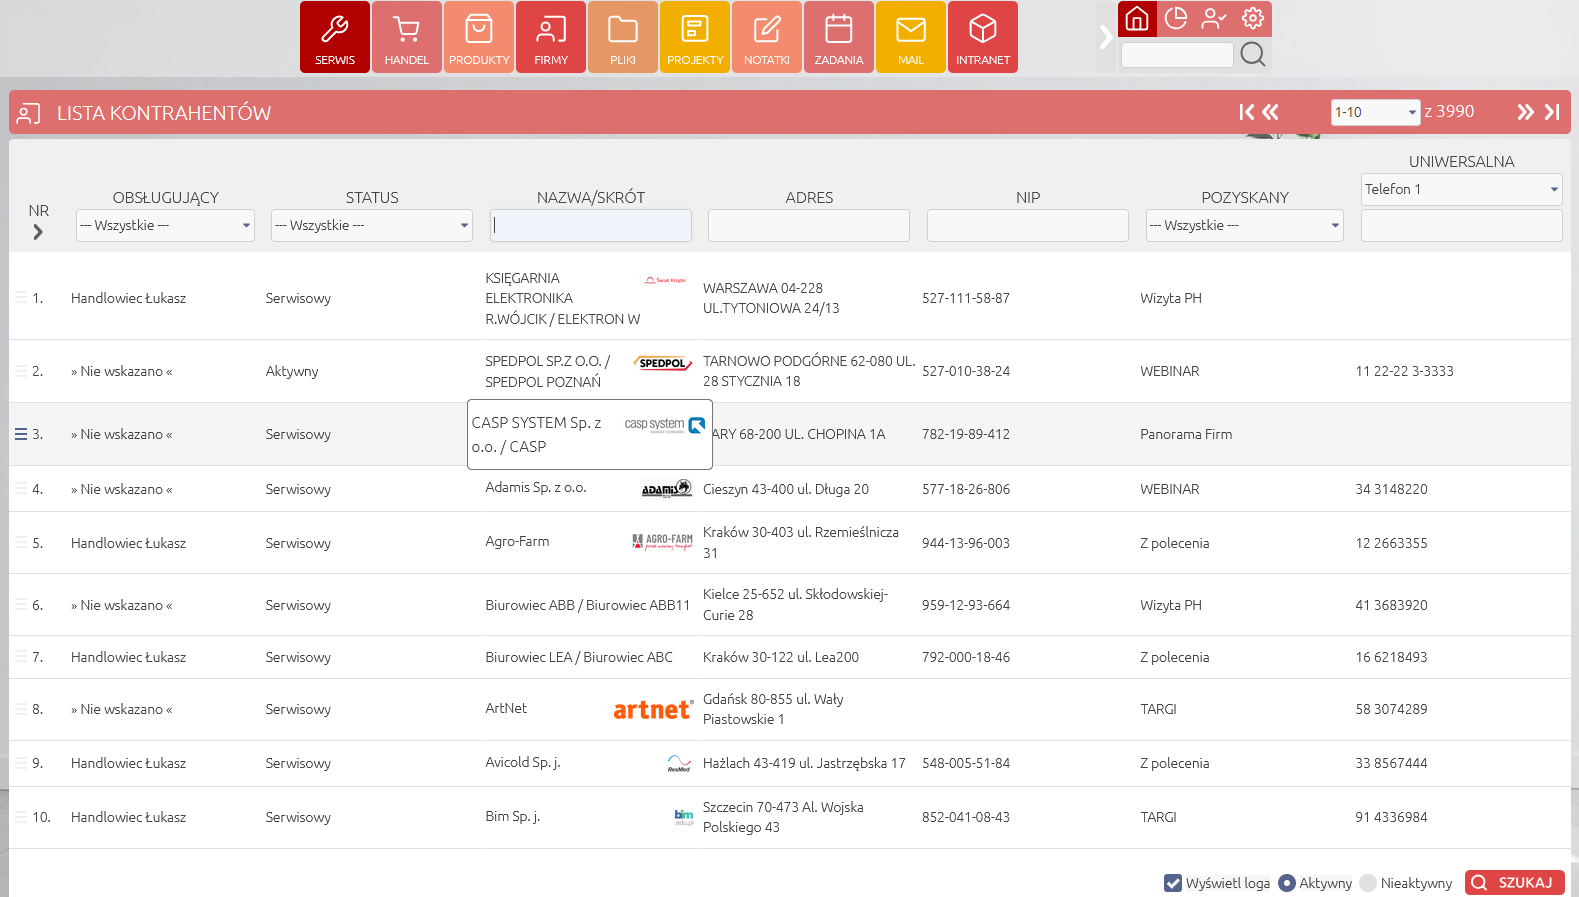Jump to last page of contractors
1579x897 pixels.
click(1552, 112)
